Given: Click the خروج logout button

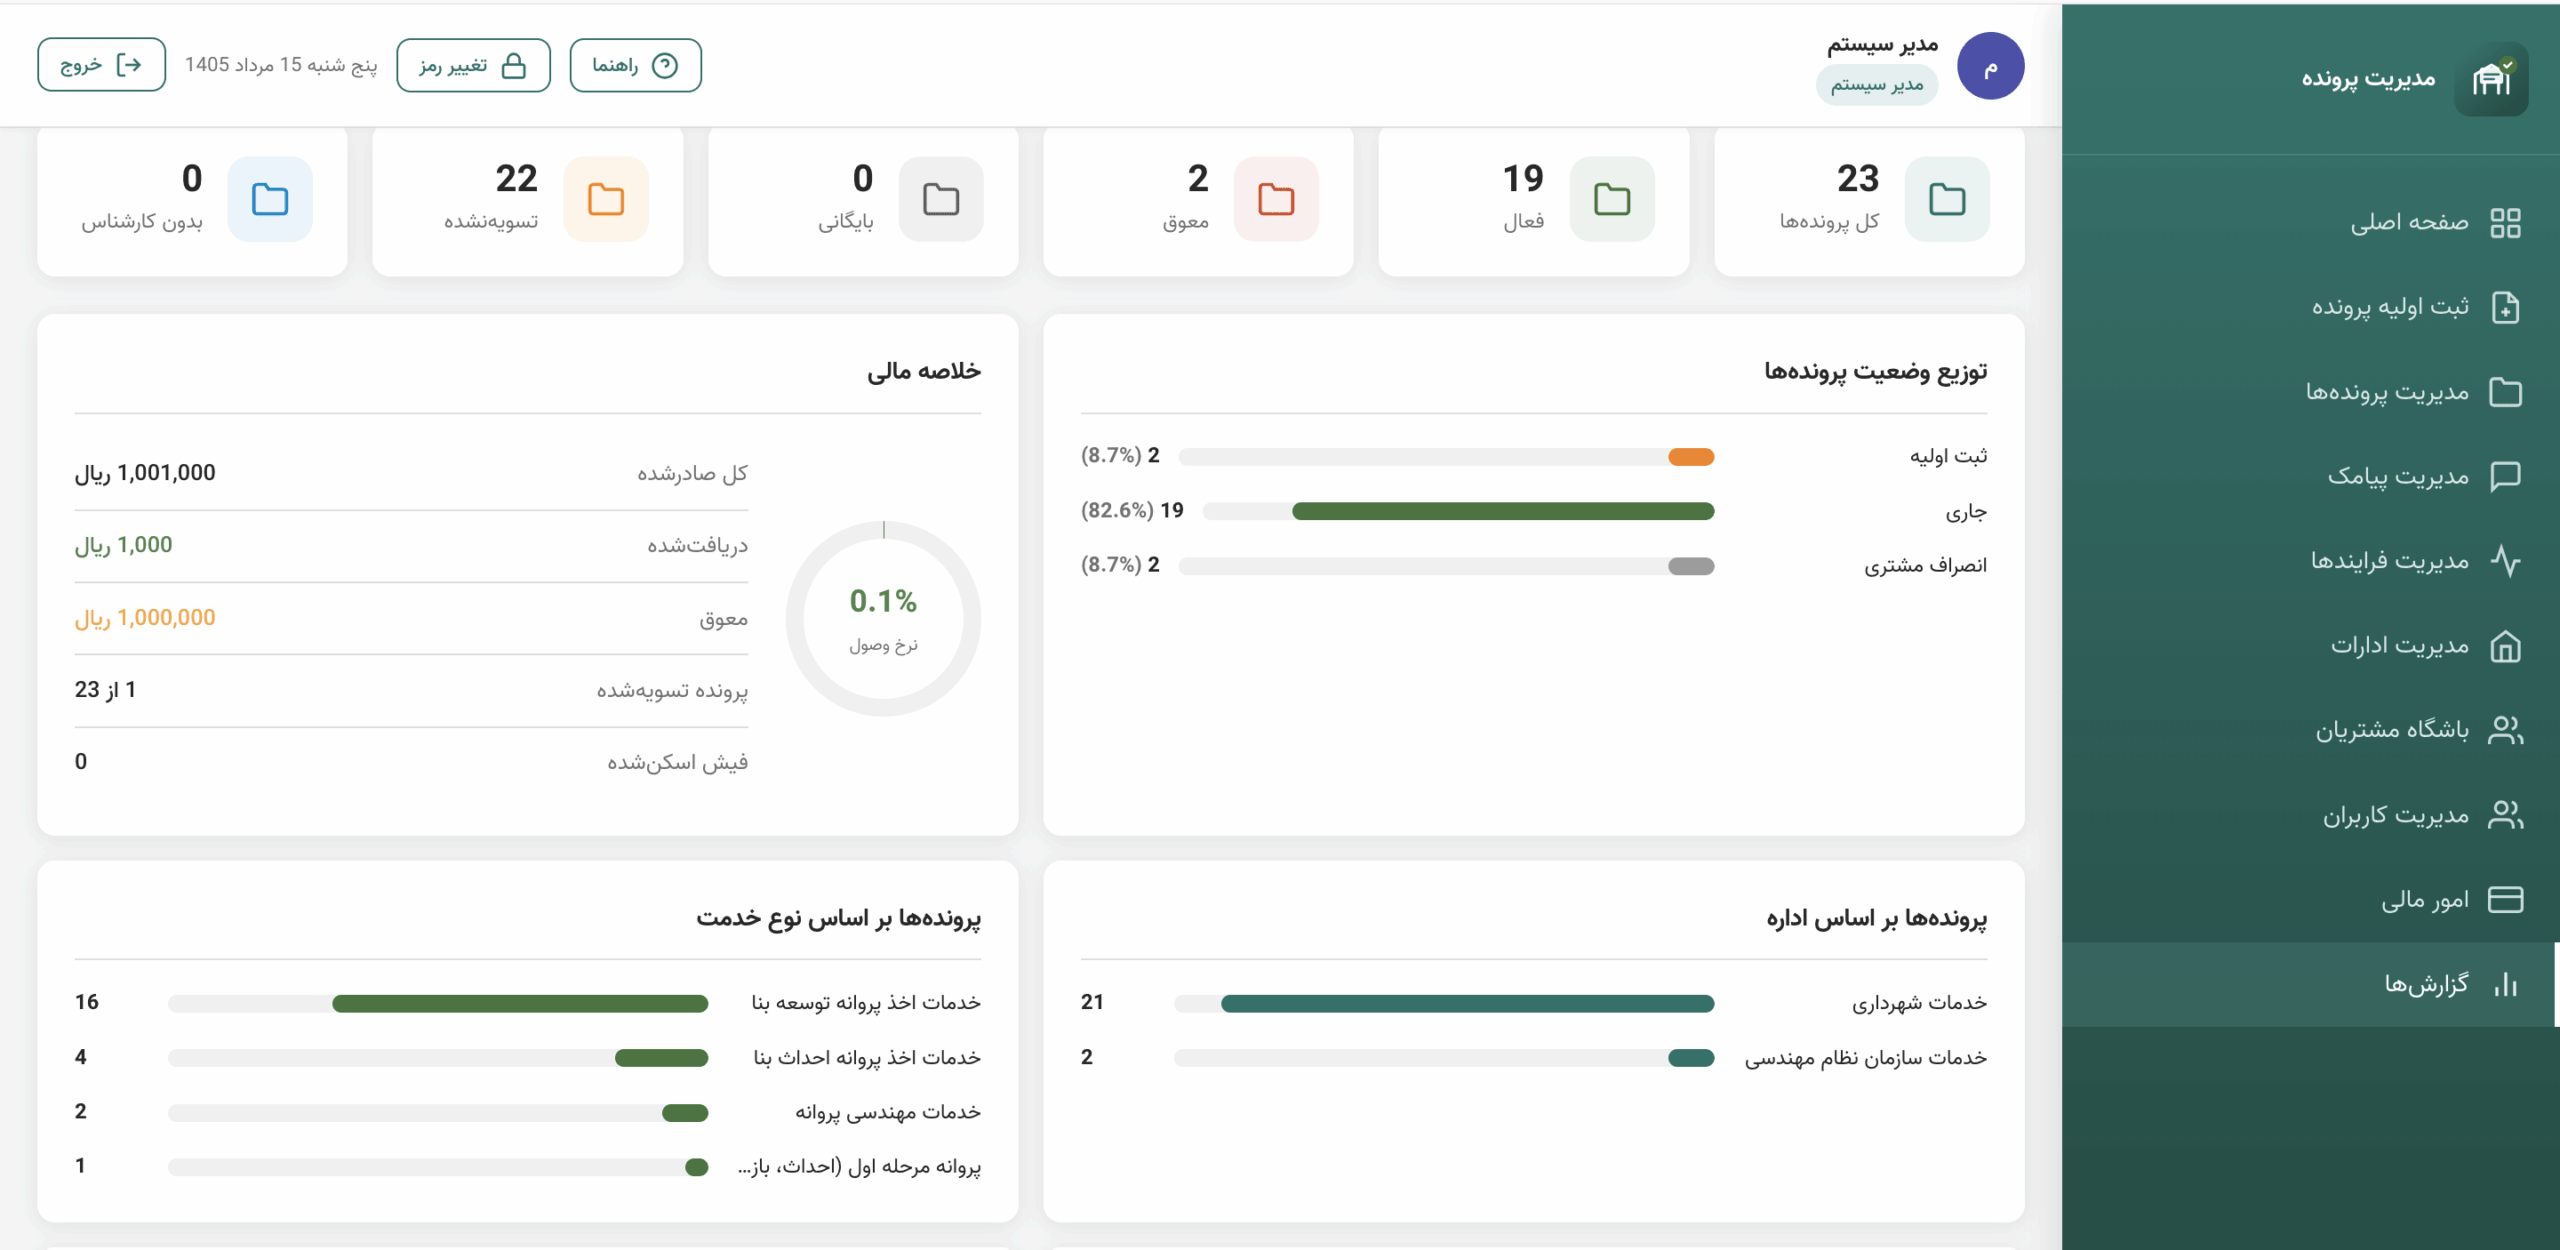Looking at the screenshot, I should pos(101,65).
